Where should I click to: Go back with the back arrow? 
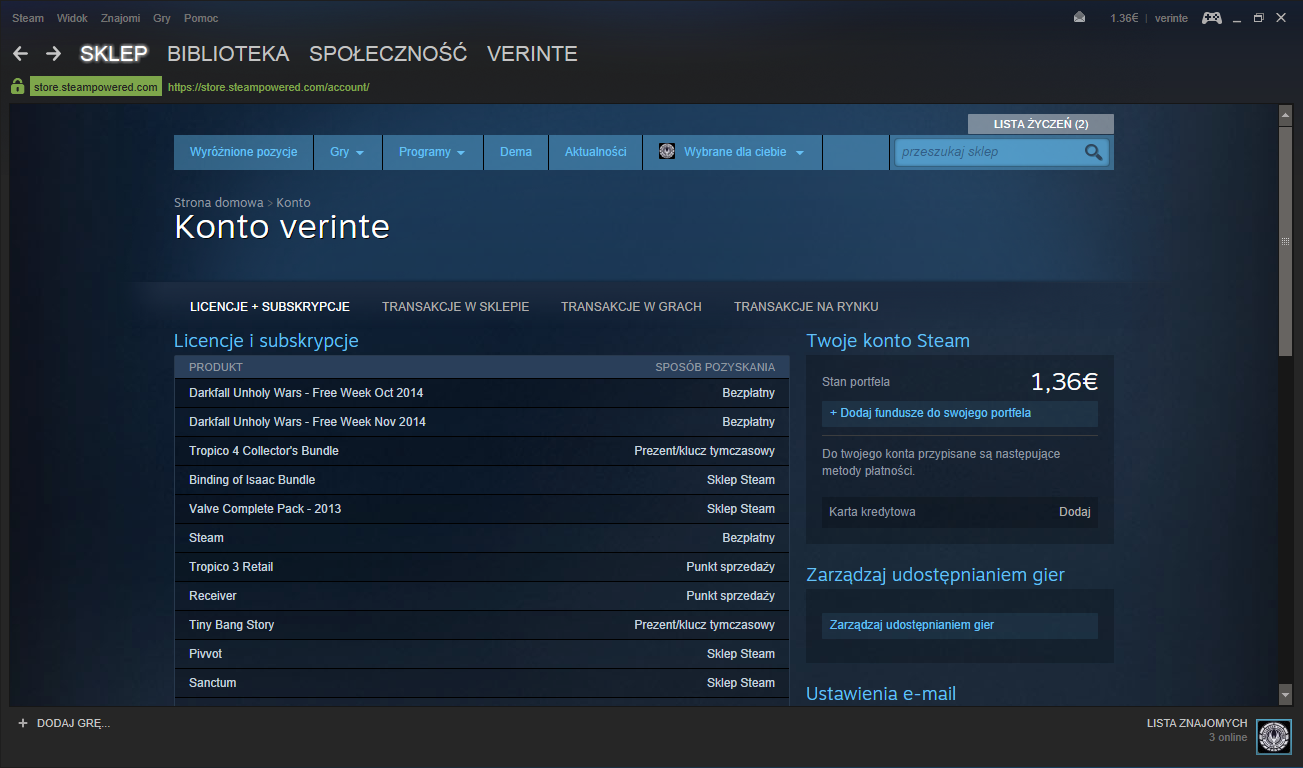(20, 54)
